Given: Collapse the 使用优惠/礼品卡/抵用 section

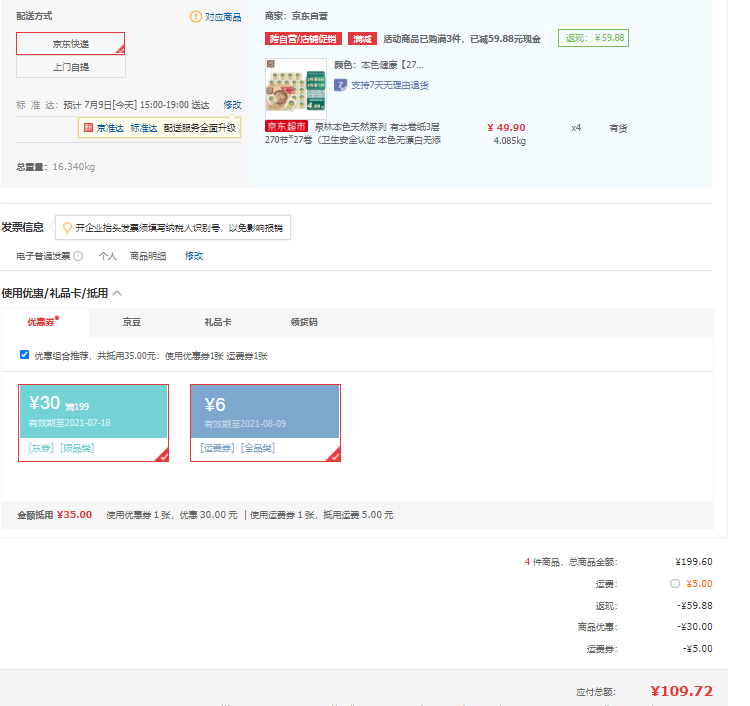Looking at the screenshot, I should 117,293.
